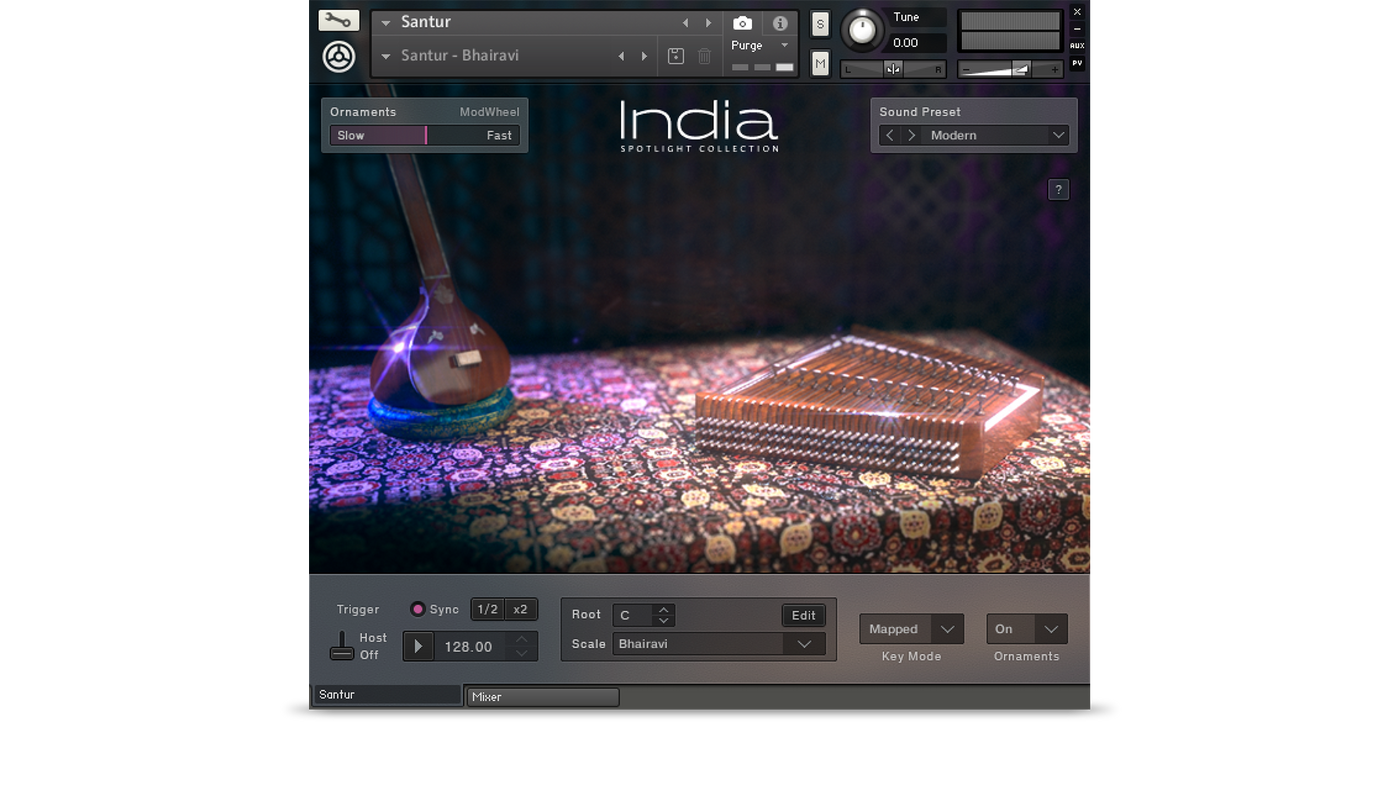The width and height of the screenshot is (1400, 804).
Task: Click the Key Mode label
Action: pos(911,656)
